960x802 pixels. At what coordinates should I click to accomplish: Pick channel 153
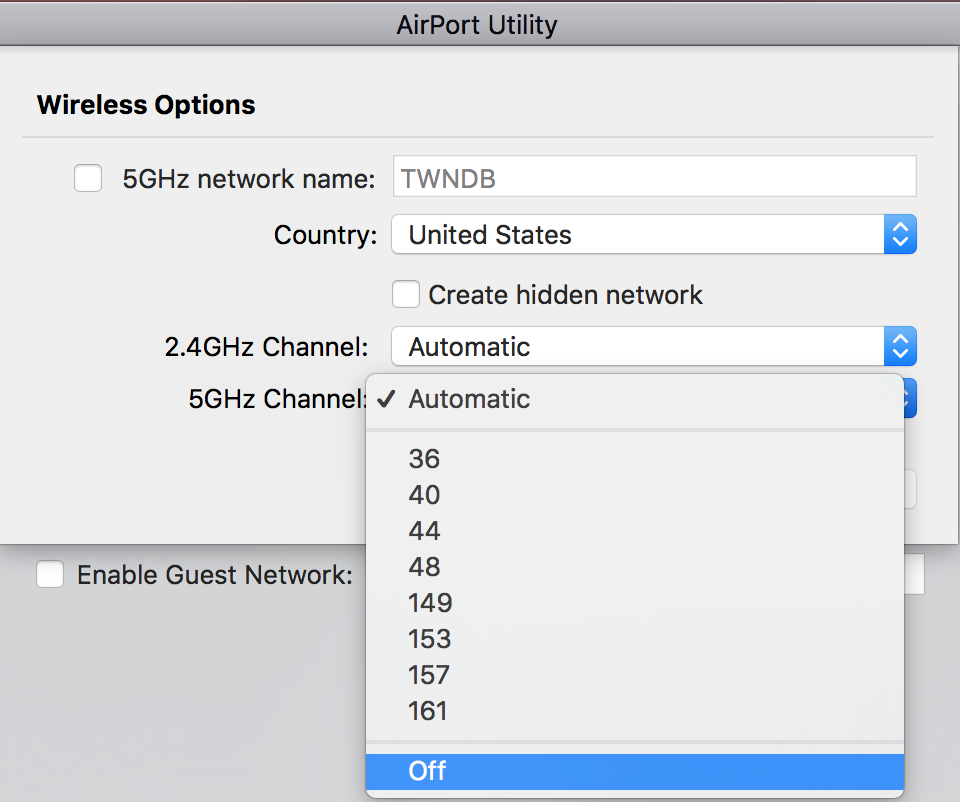(635, 639)
